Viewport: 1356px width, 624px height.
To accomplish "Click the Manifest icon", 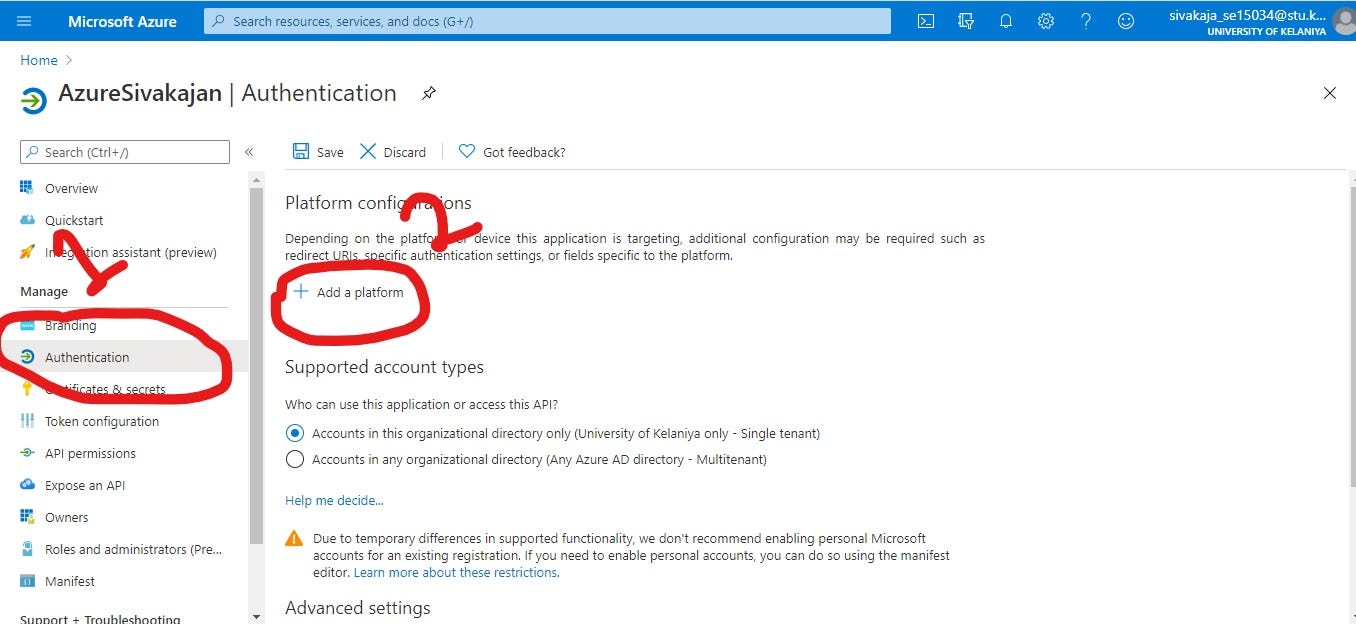I will coord(27,581).
